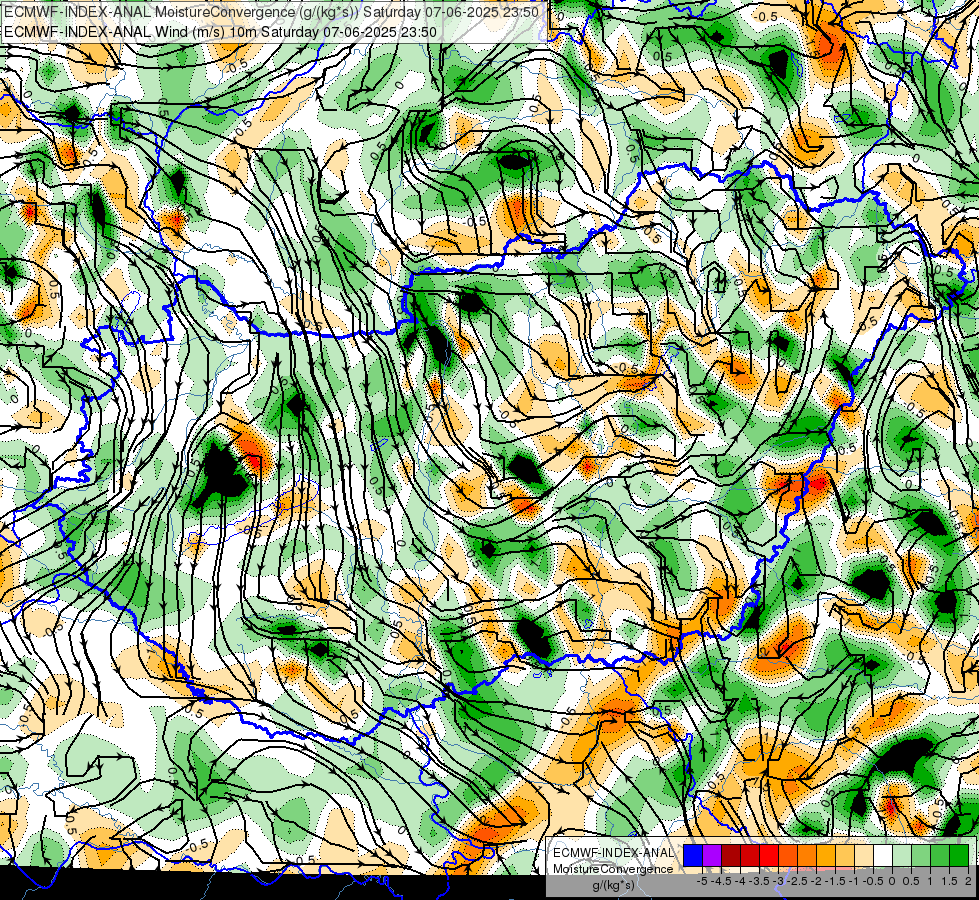The width and height of the screenshot is (979, 900).
Task: Click the darkest red legend swatch
Action: (x=731, y=855)
